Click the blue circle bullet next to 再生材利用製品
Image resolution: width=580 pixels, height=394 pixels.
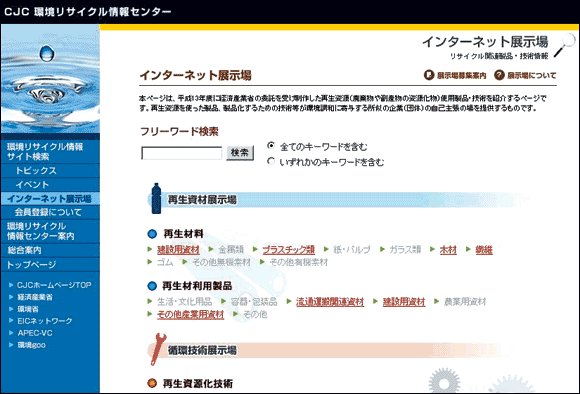point(152,286)
